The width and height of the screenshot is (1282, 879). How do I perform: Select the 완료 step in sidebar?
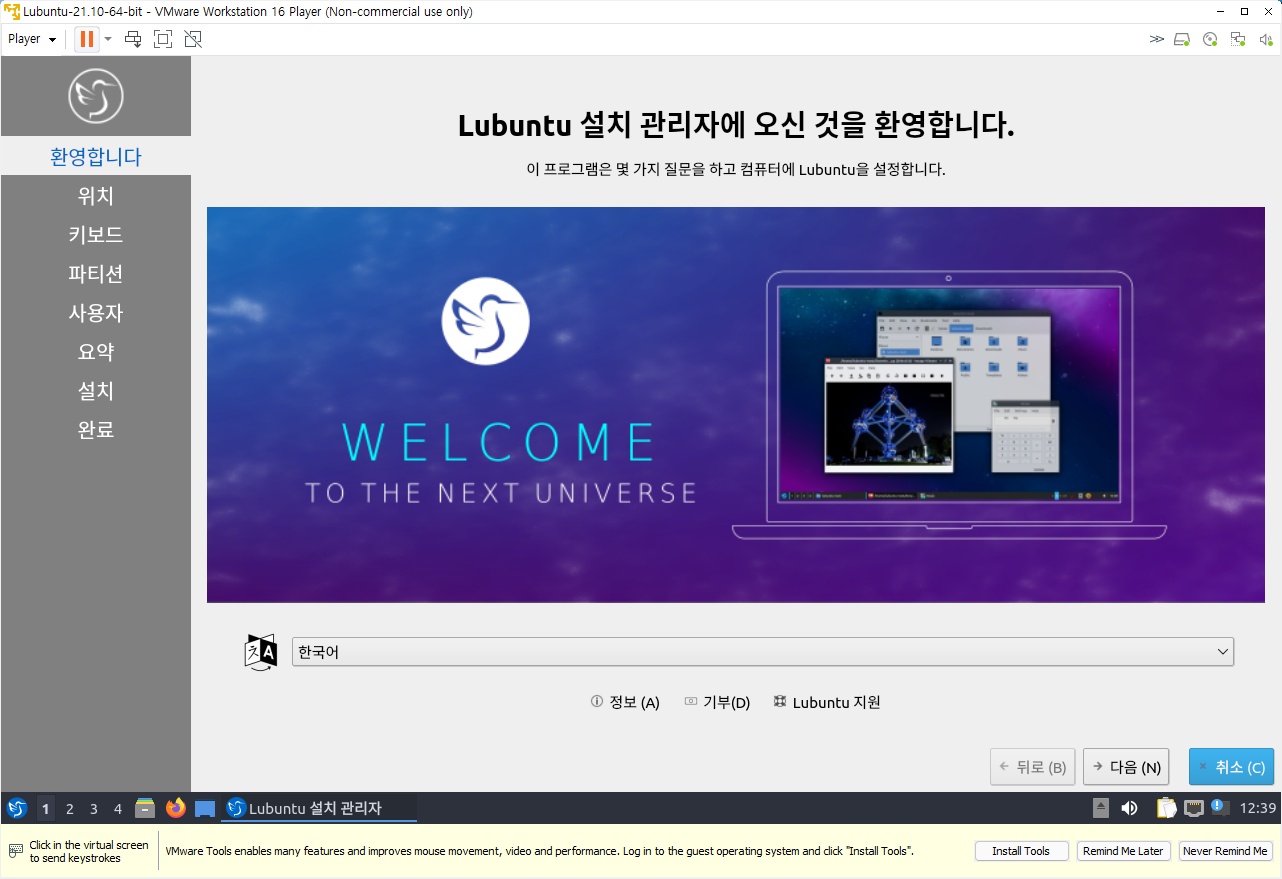click(x=96, y=430)
